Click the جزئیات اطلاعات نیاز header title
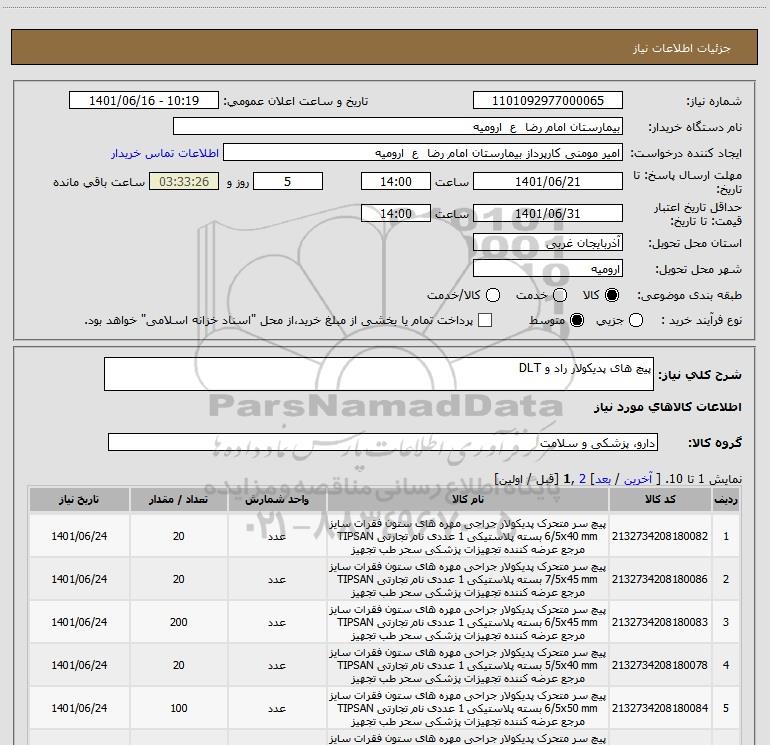Viewport: 770px width, 745px height. pyautogui.click(x=682, y=48)
